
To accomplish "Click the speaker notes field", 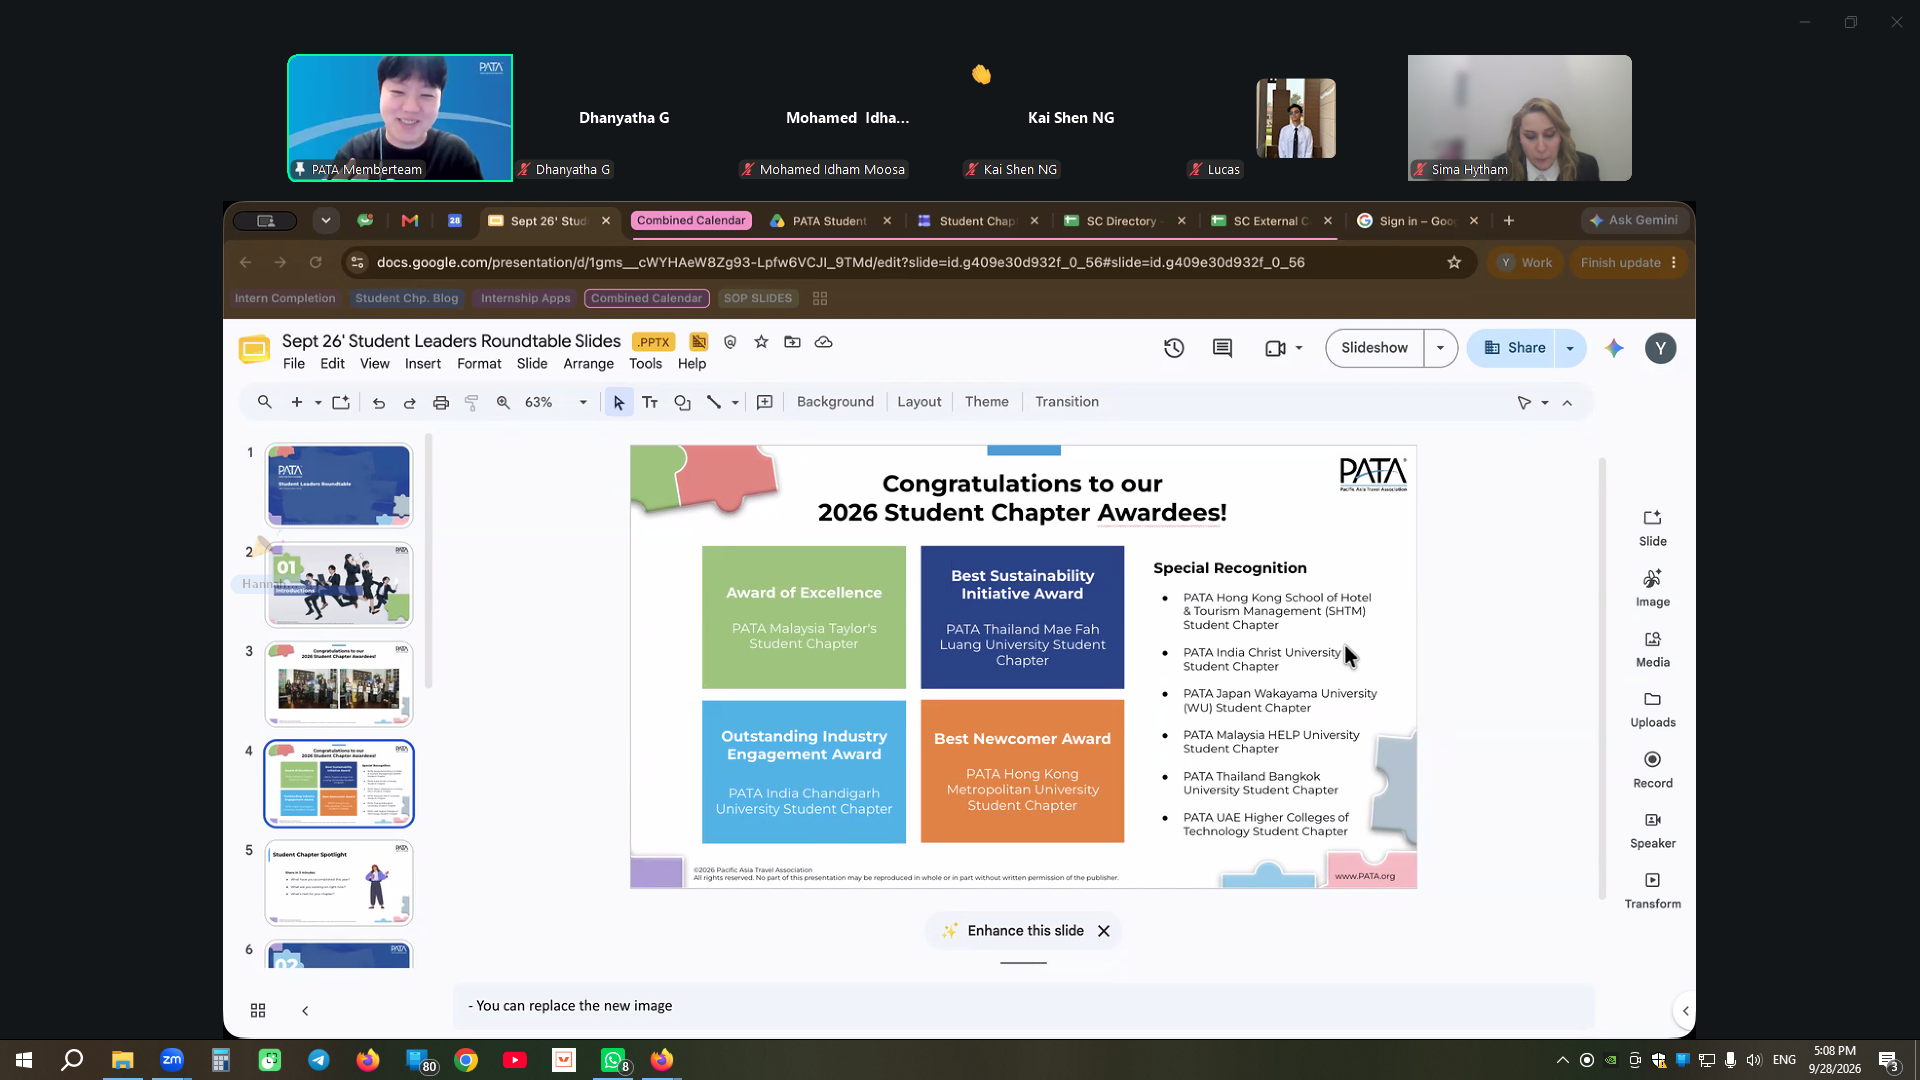I will [1024, 1006].
